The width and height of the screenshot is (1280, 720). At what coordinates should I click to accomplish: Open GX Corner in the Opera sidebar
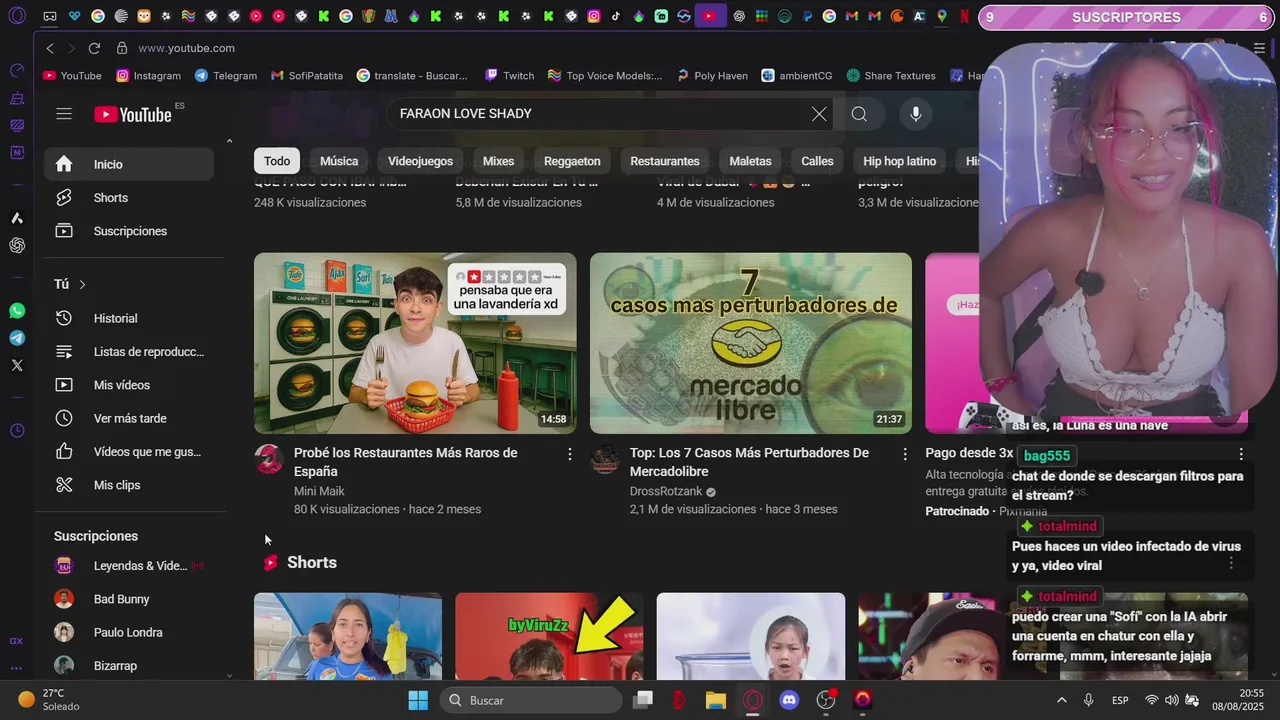coord(17,641)
